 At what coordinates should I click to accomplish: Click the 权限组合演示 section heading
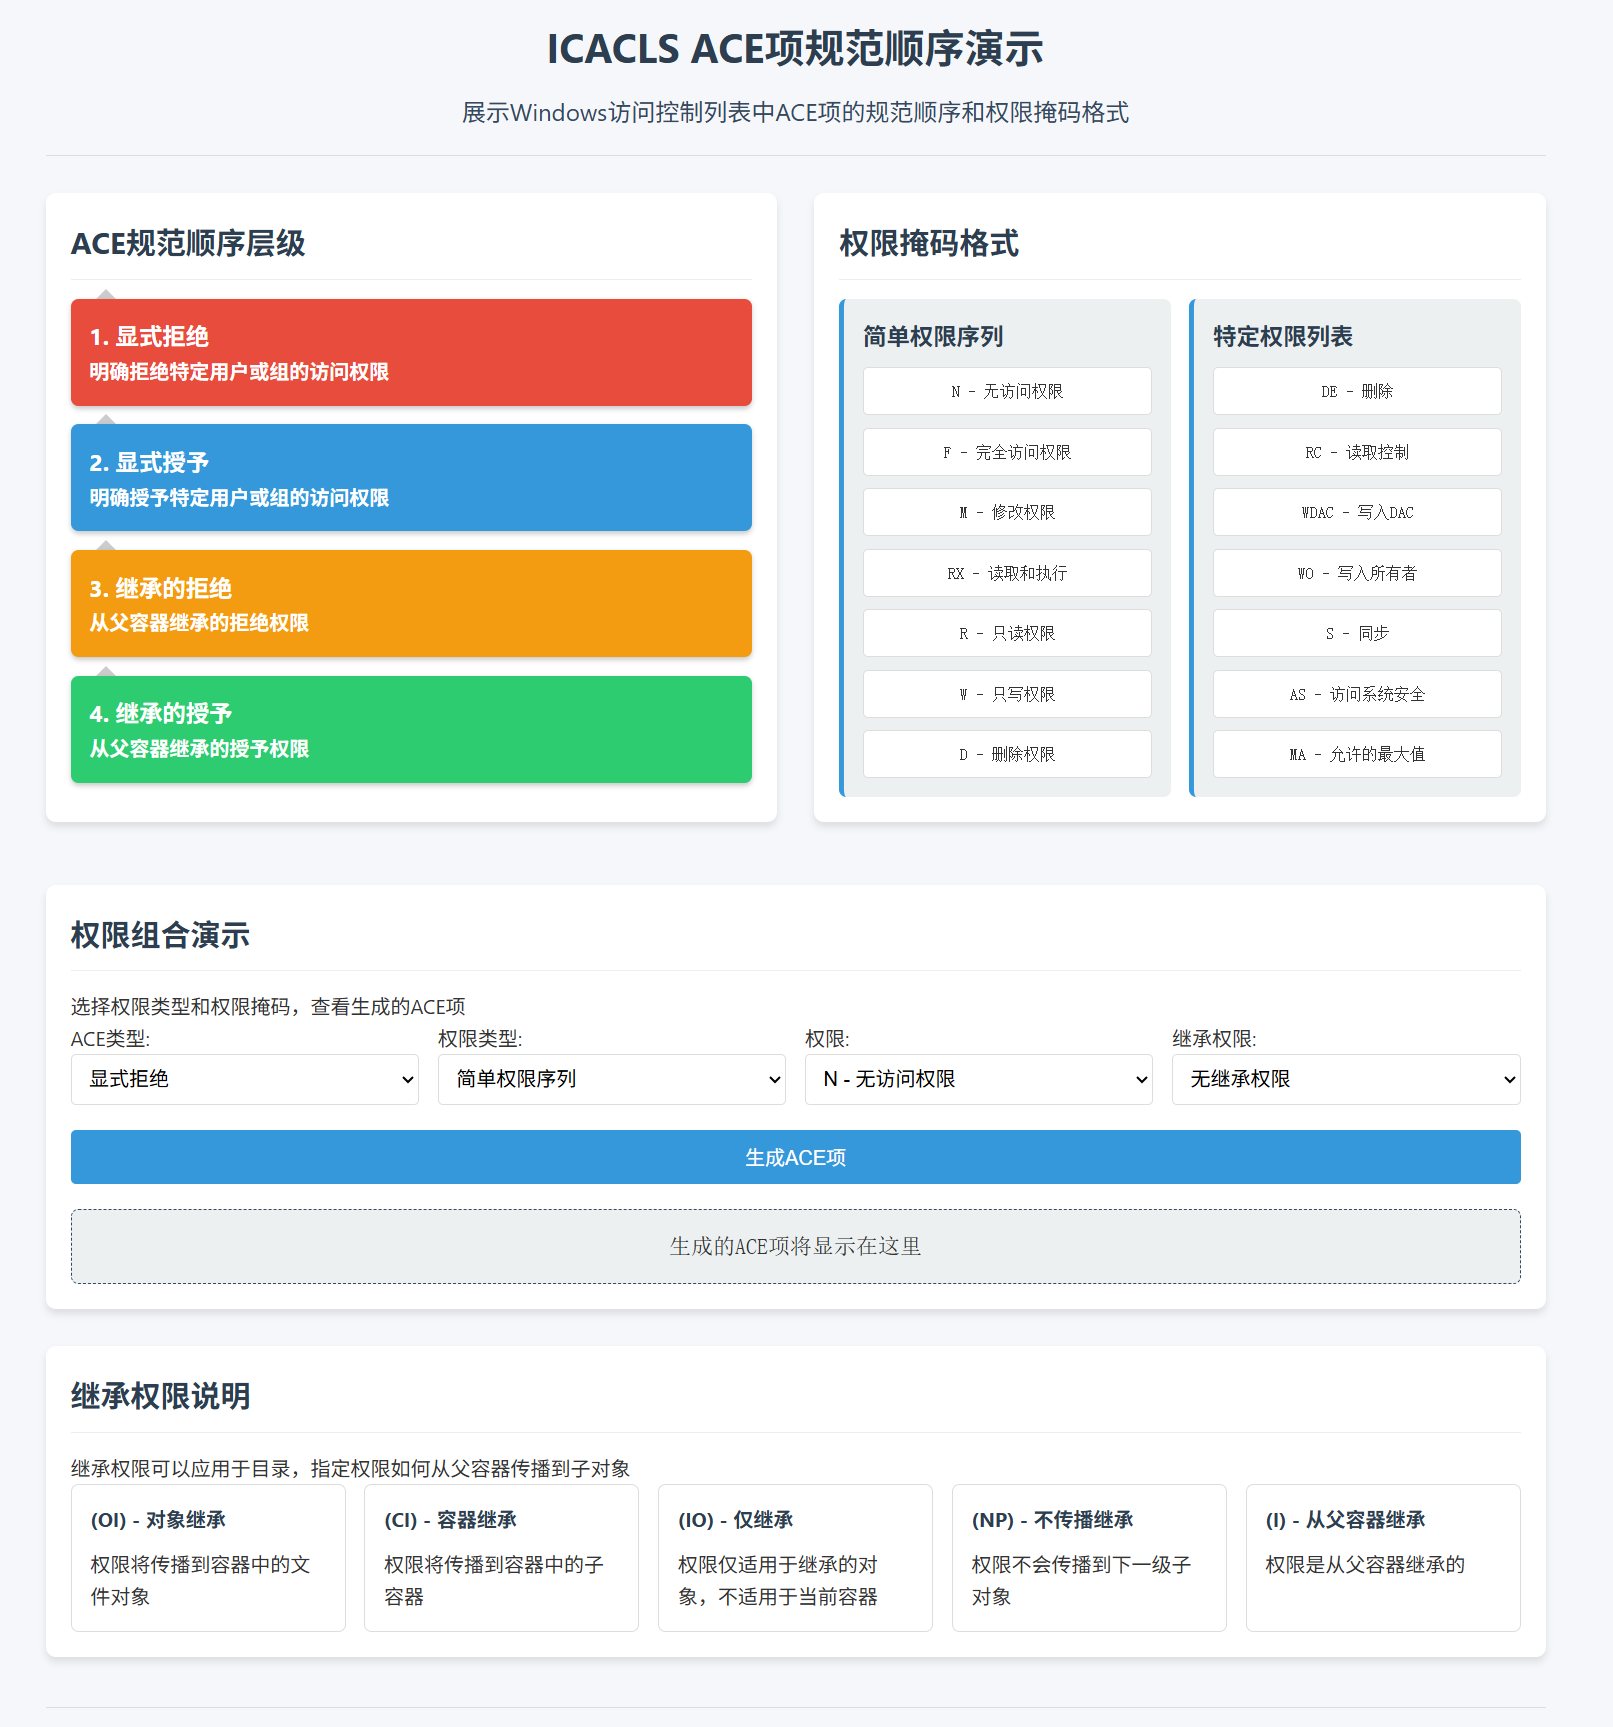click(160, 935)
